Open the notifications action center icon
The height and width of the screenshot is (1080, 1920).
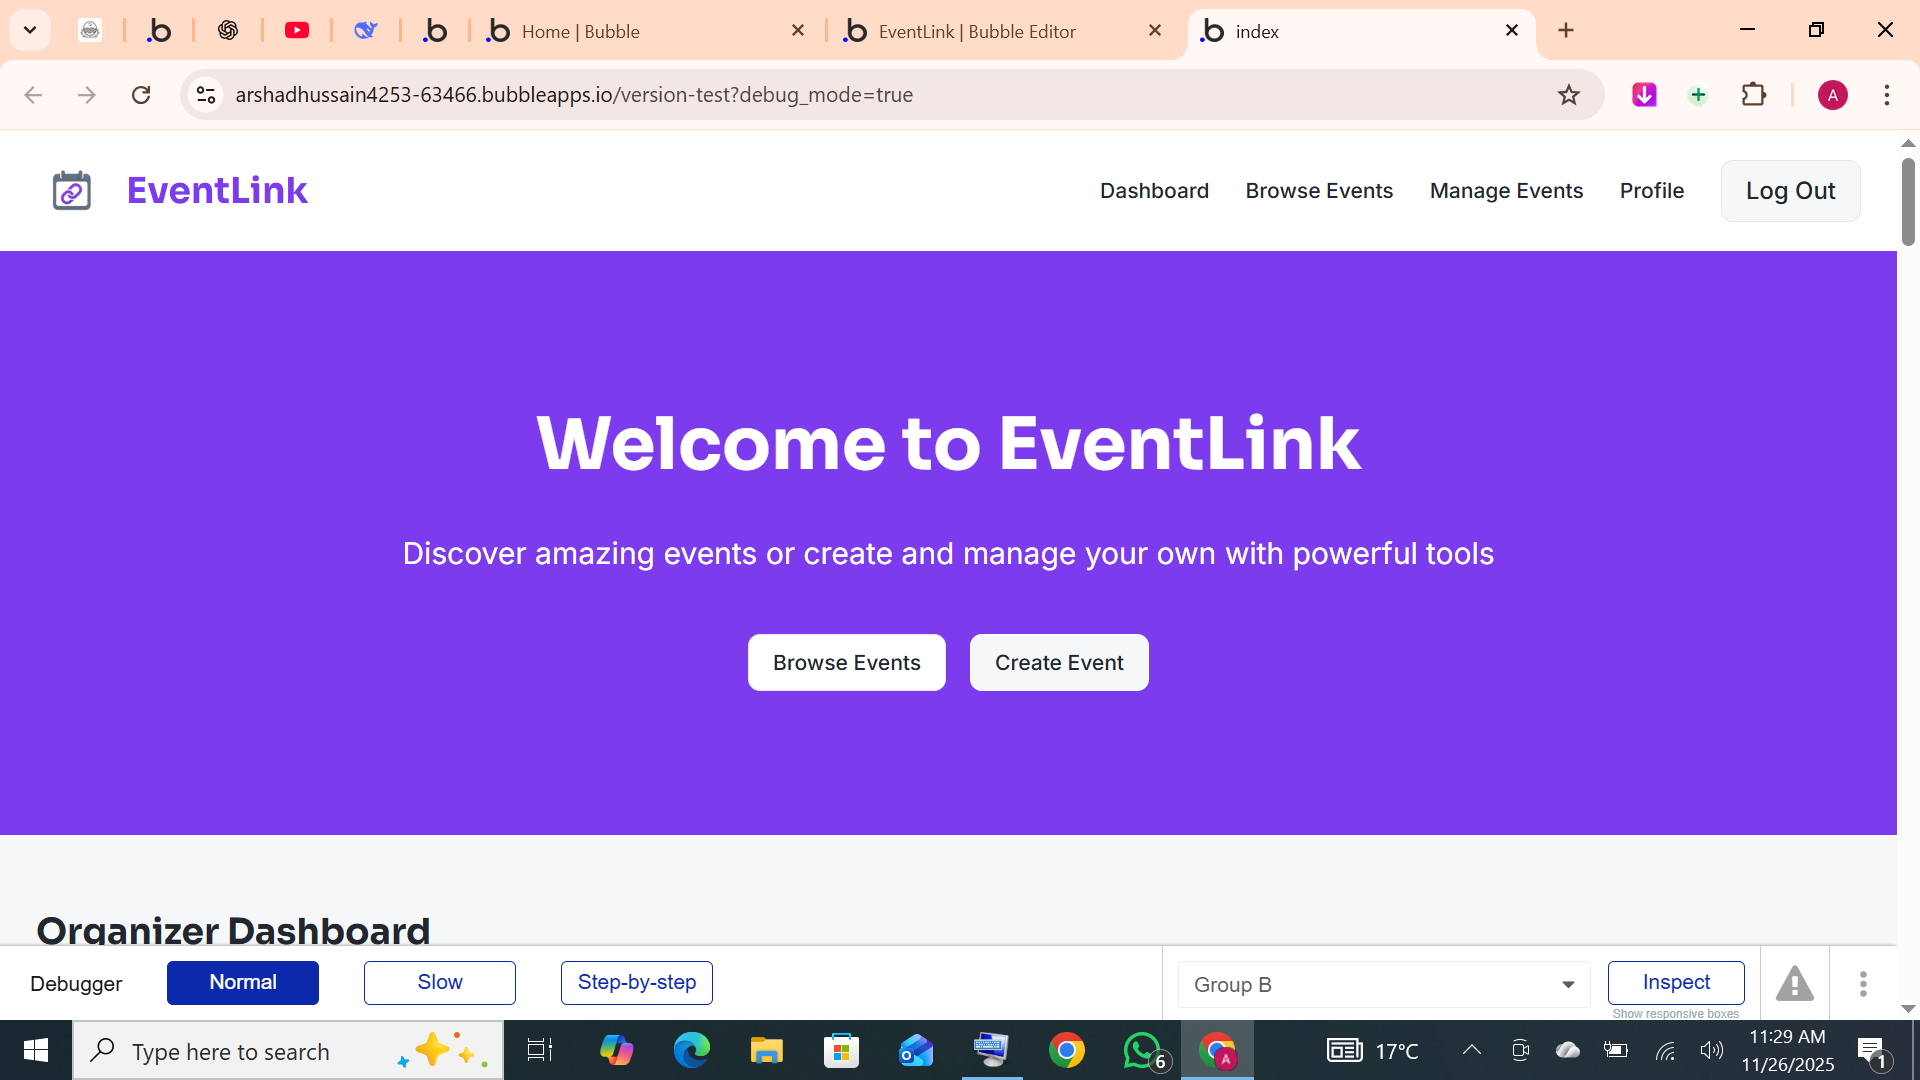pyautogui.click(x=1873, y=1051)
